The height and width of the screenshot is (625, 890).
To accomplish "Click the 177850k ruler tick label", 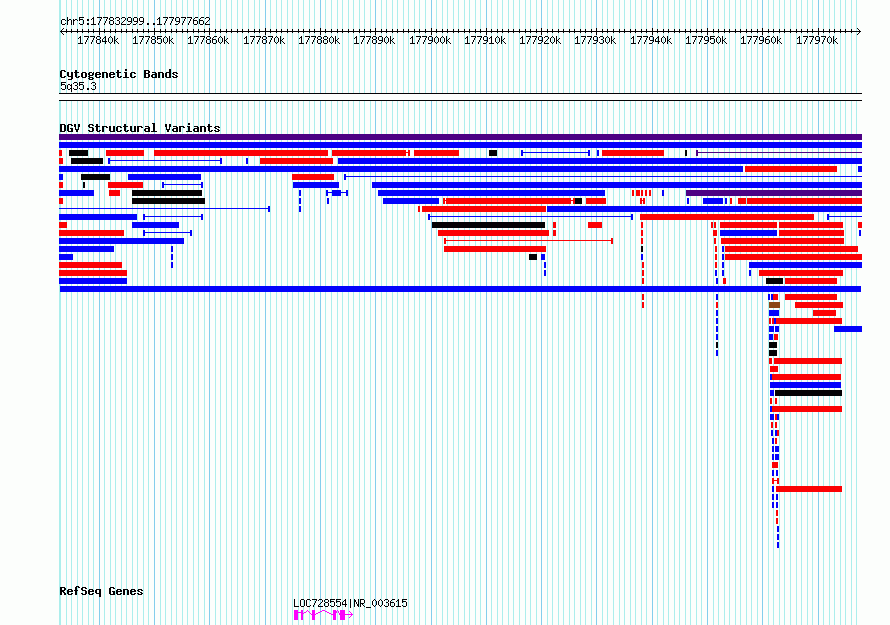I will [153, 40].
